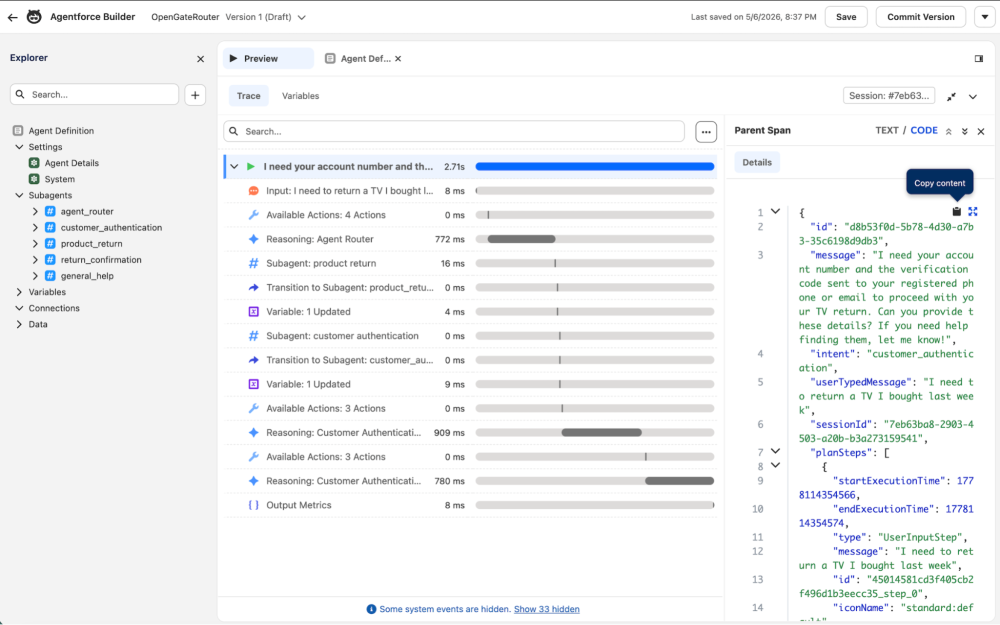Viewport: 1000px width, 625px height.
Task: Click the plus button beside Explorer search
Action: pyautogui.click(x=195, y=95)
